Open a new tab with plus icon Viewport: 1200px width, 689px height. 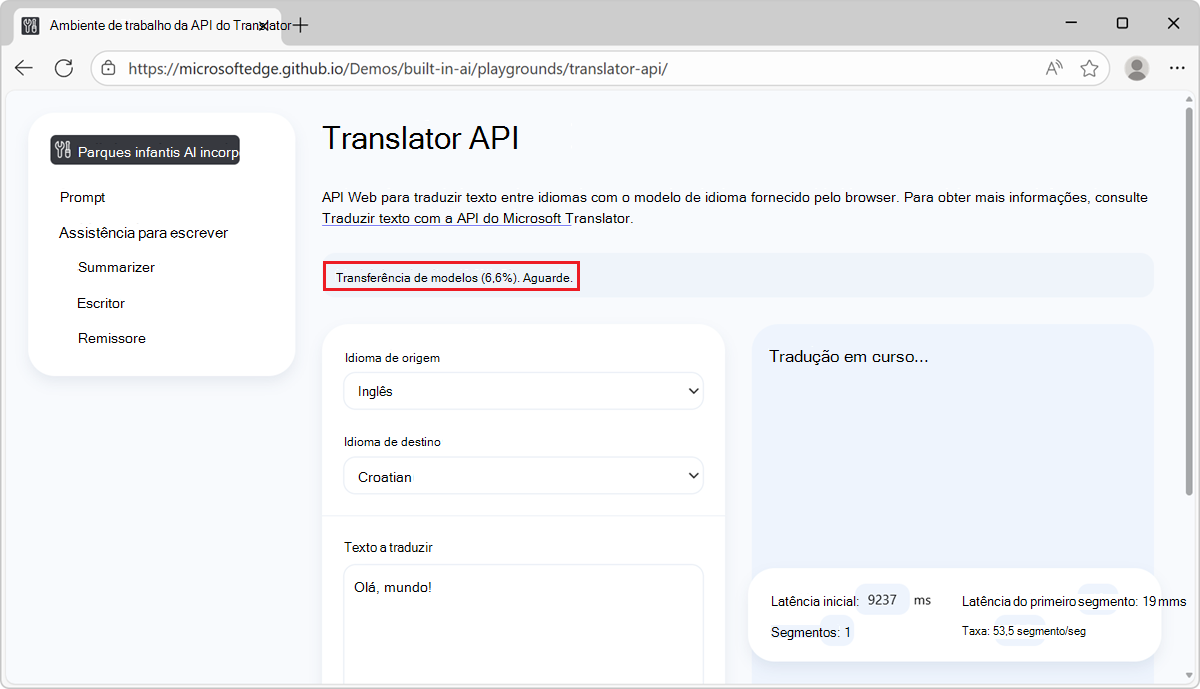click(300, 25)
